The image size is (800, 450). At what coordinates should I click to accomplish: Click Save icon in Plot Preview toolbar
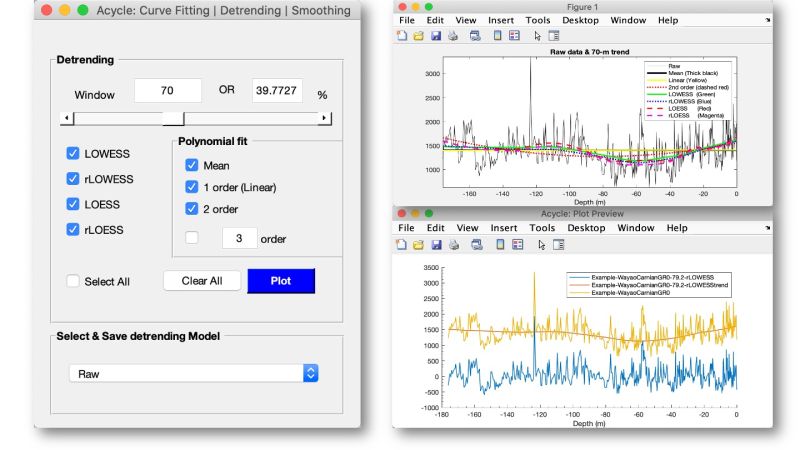[x=436, y=245]
